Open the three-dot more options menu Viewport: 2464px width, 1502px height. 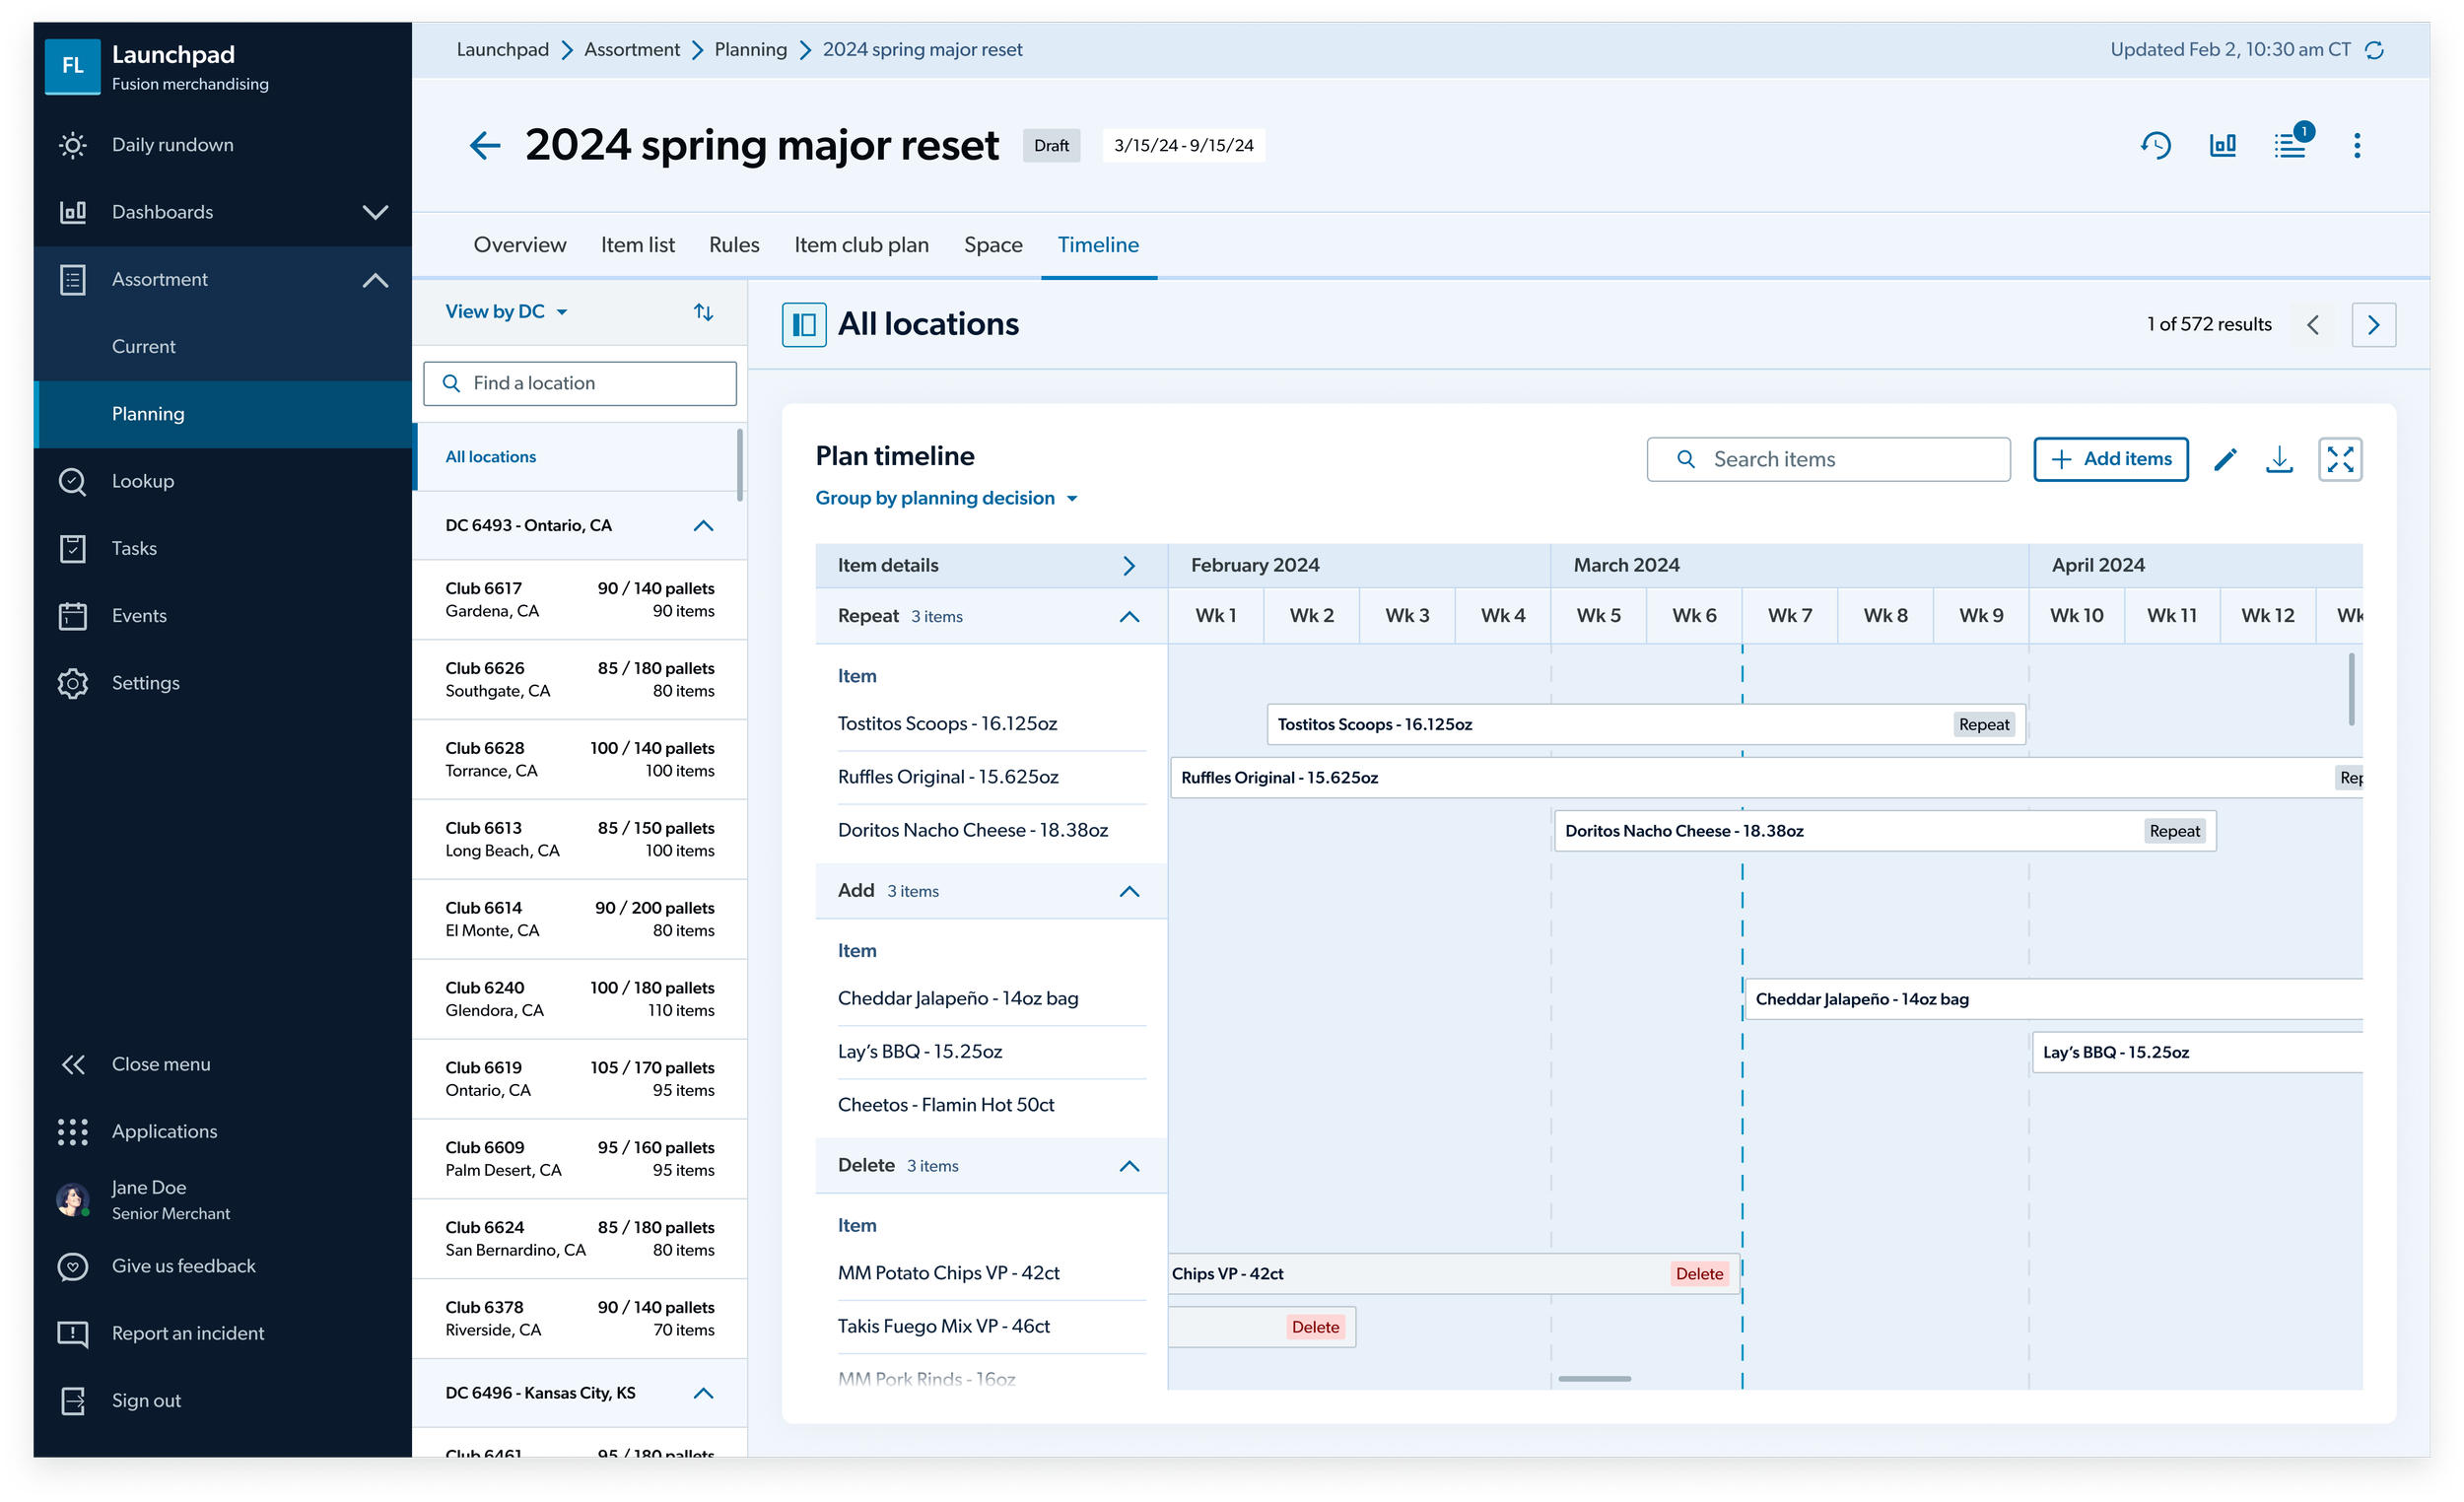pos(2357,146)
